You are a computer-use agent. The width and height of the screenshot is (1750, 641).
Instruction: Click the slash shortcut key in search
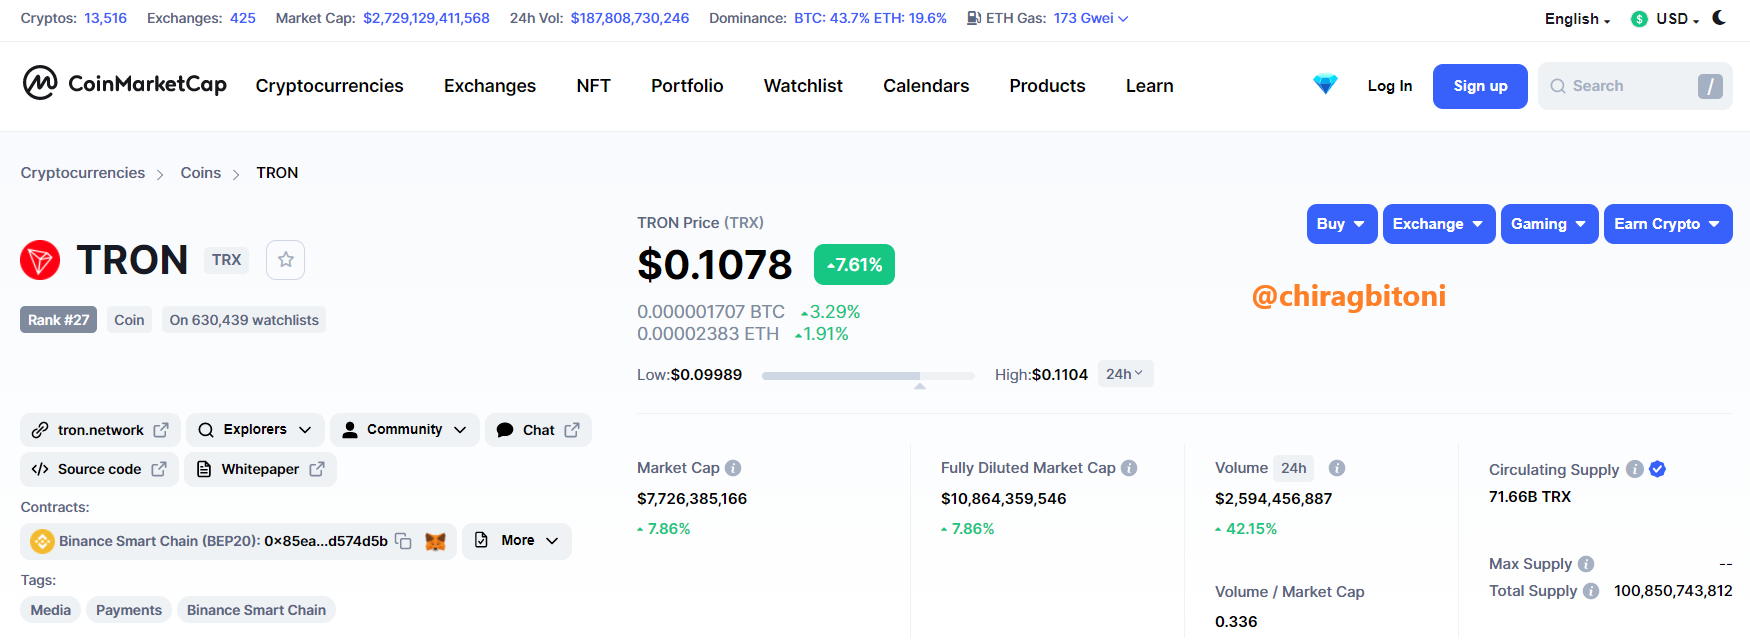(x=1710, y=86)
